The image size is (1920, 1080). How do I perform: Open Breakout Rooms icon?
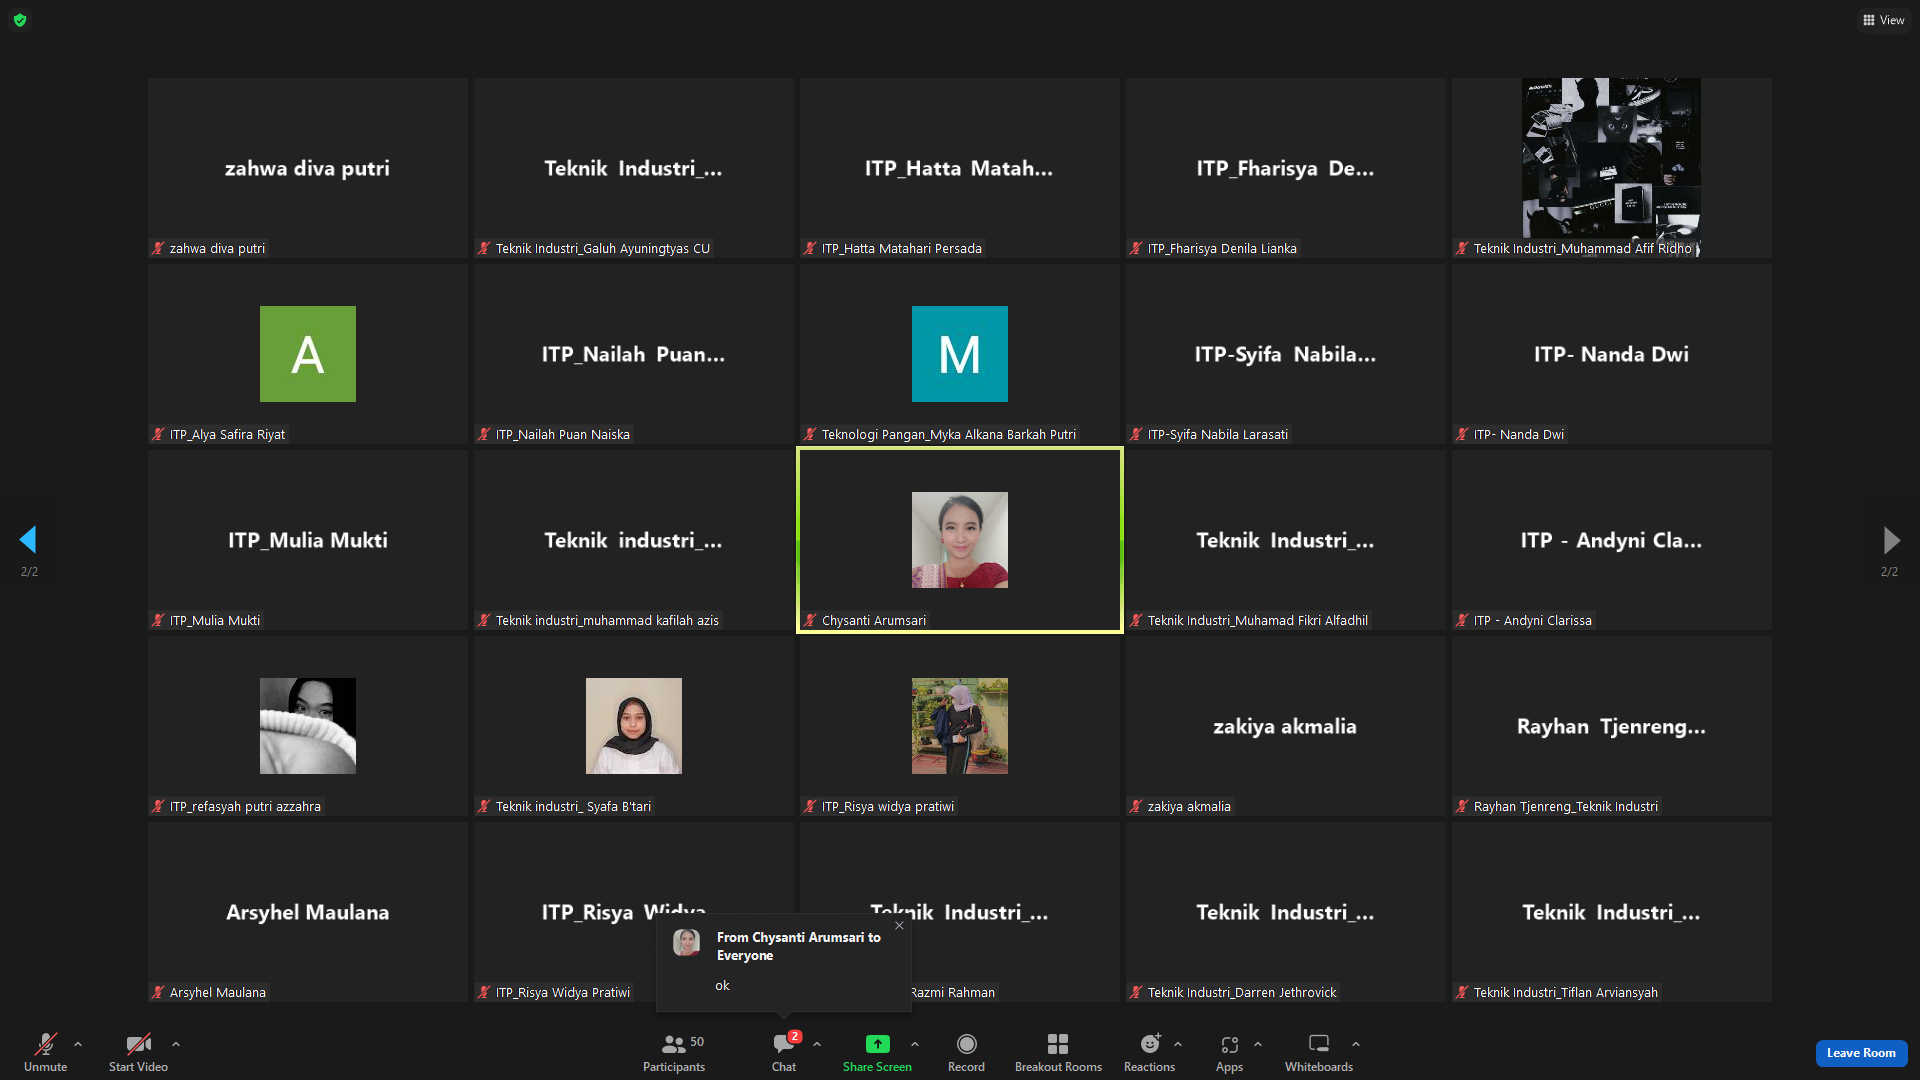(x=1058, y=1044)
